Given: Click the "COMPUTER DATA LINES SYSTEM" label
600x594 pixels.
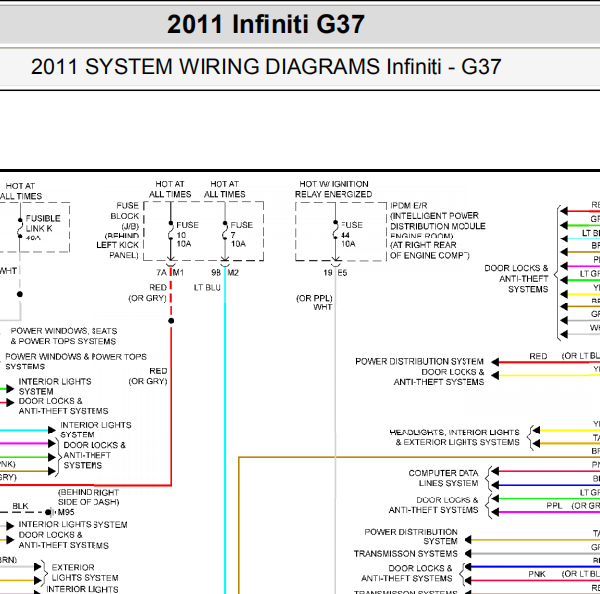Looking at the screenshot, I should 443,478.
